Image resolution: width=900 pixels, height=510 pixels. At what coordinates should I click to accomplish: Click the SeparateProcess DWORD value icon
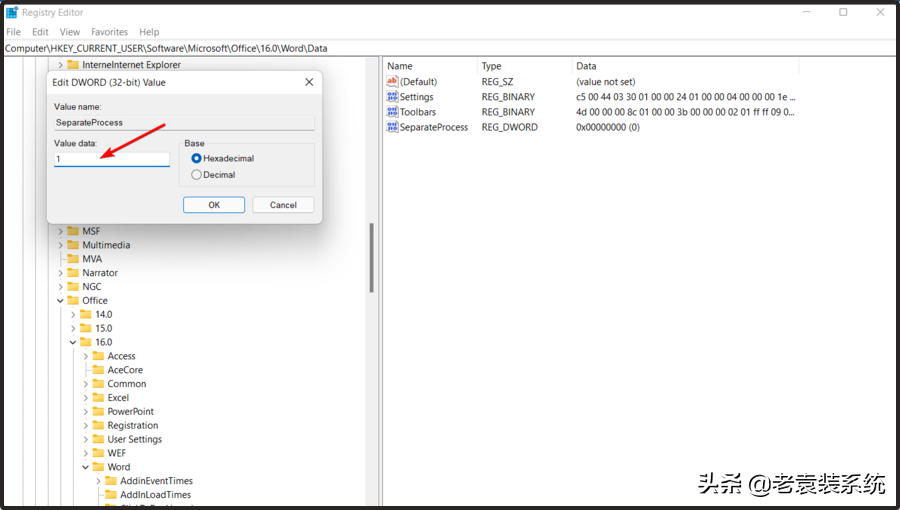click(392, 127)
